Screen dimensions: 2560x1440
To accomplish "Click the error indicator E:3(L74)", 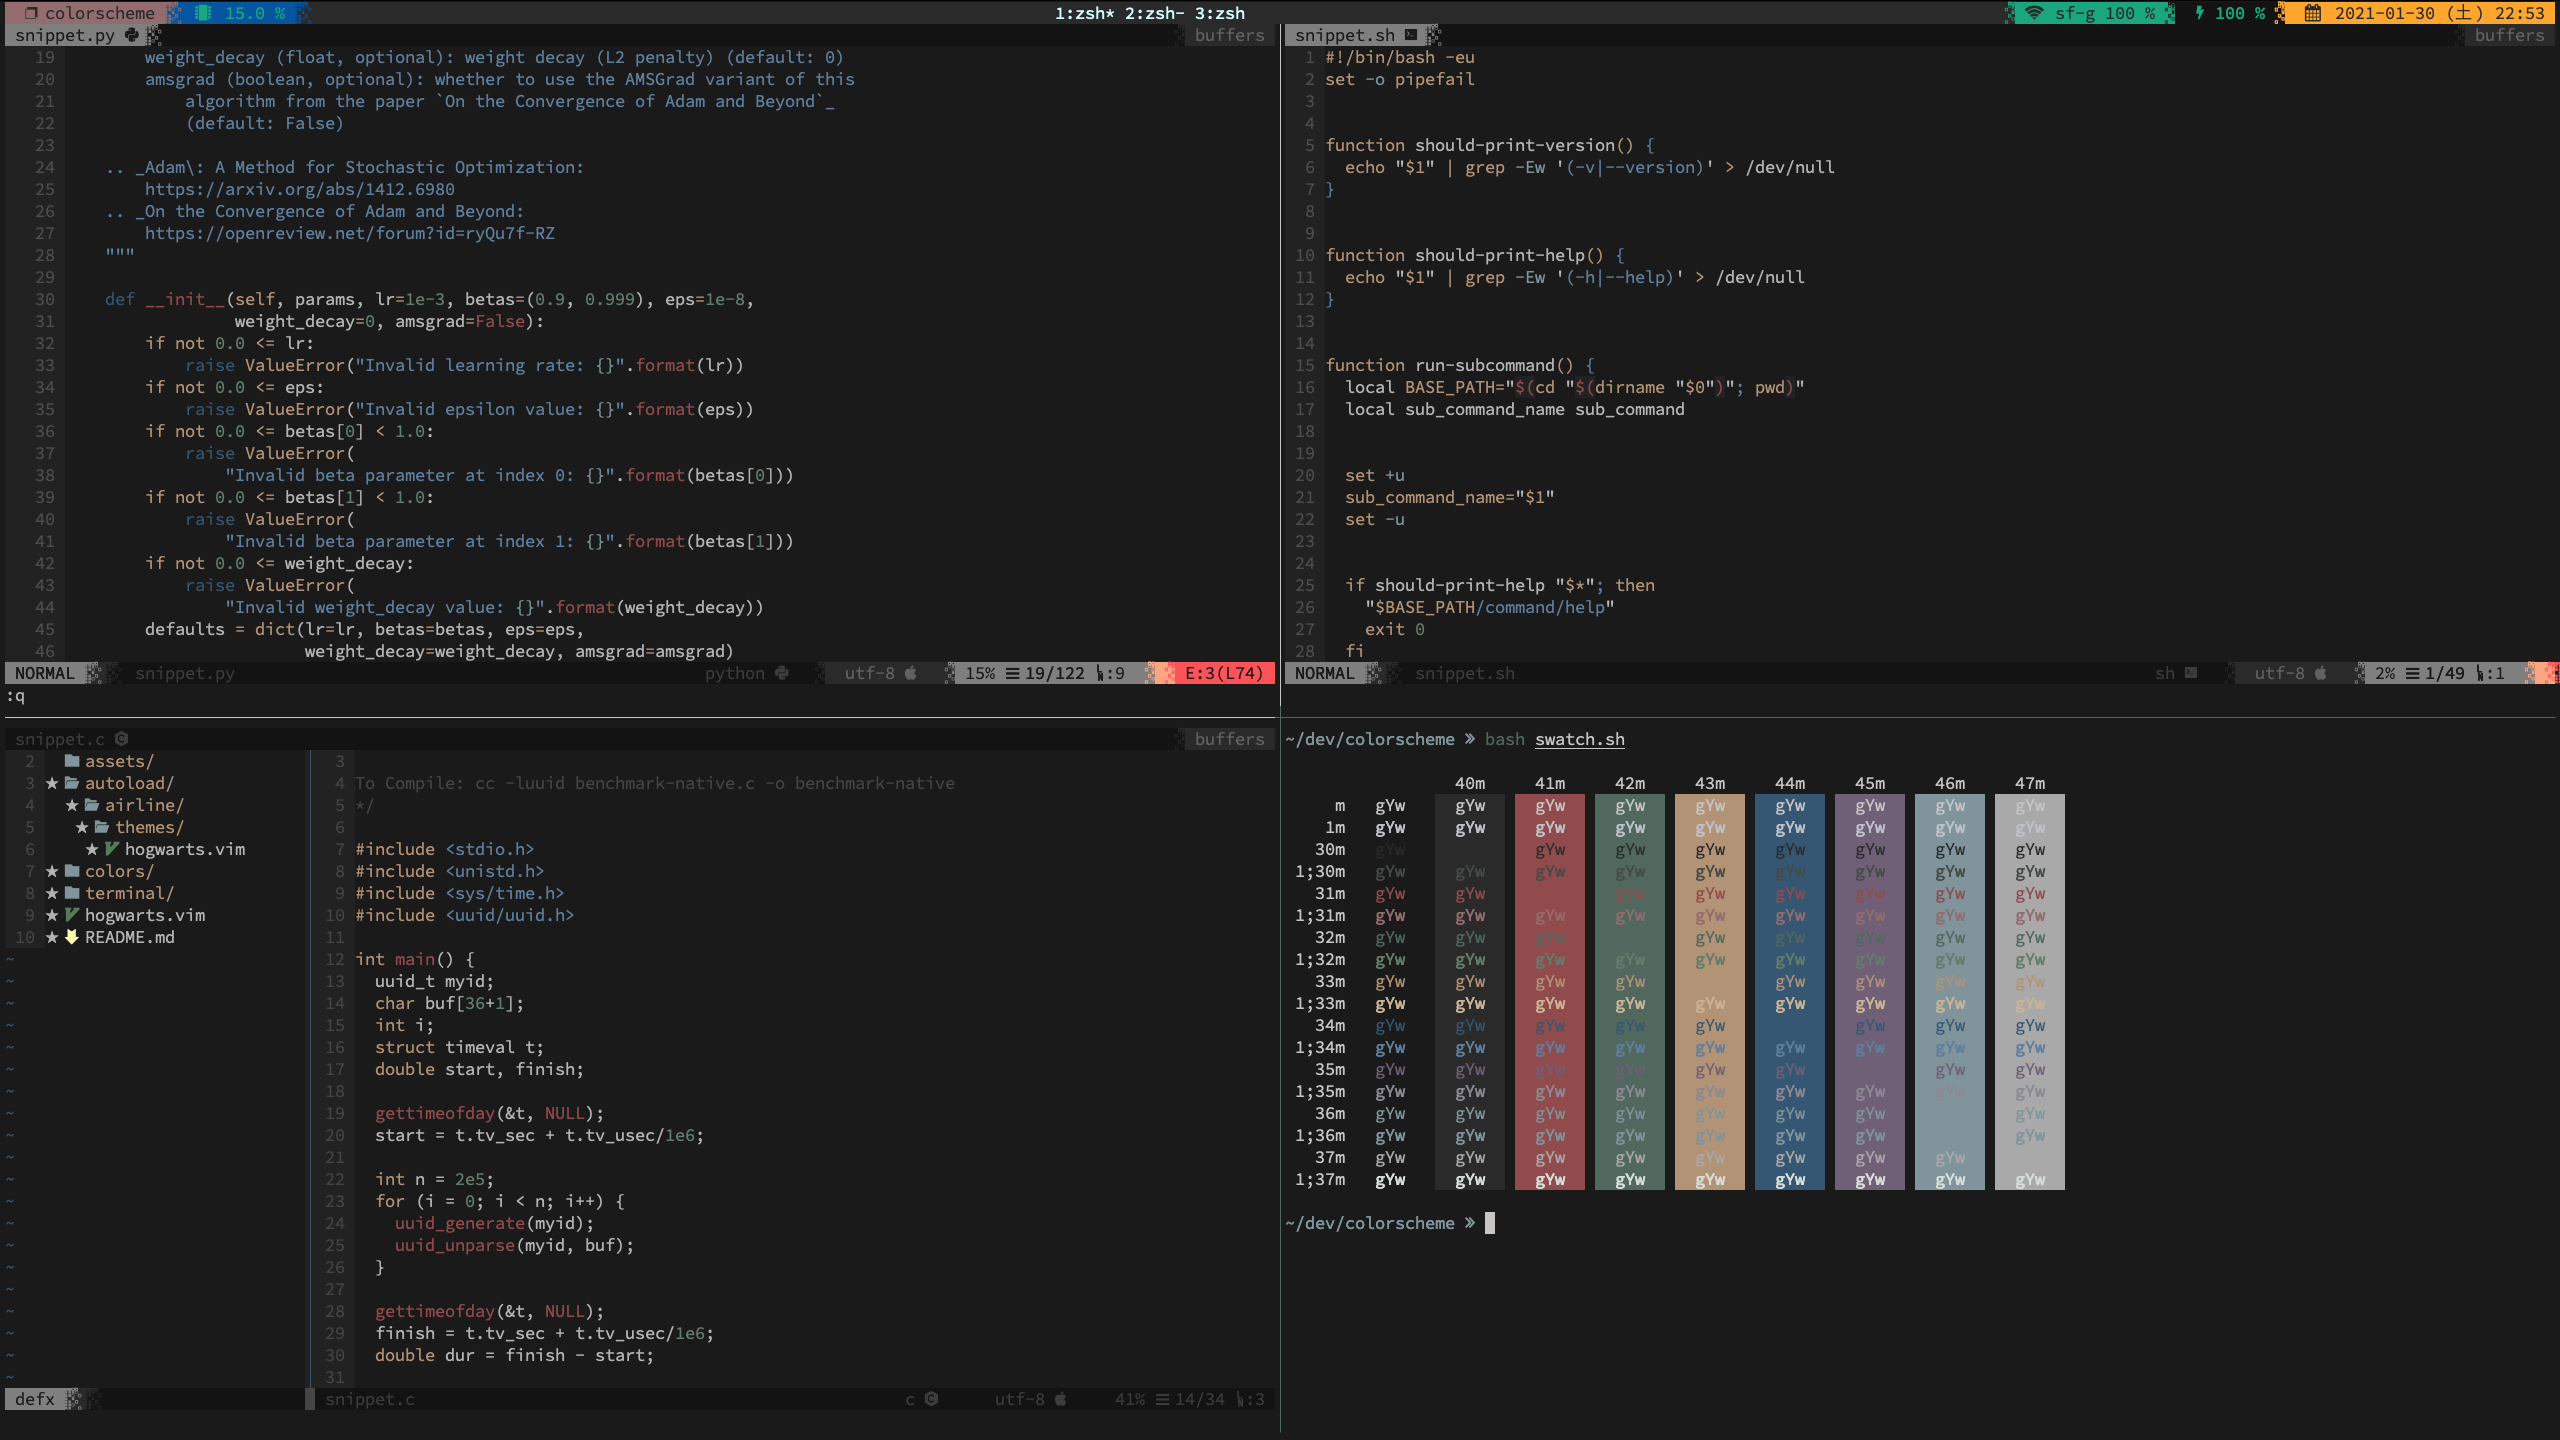I will 1224,673.
